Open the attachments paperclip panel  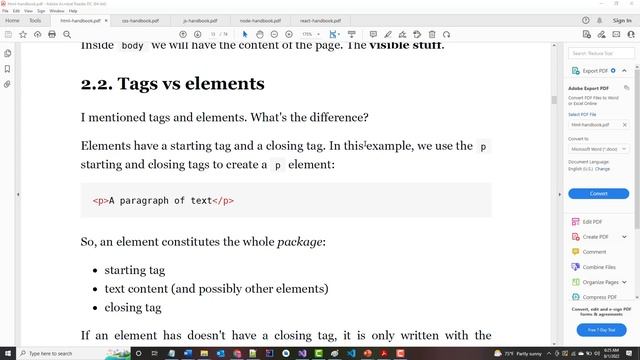(7, 84)
